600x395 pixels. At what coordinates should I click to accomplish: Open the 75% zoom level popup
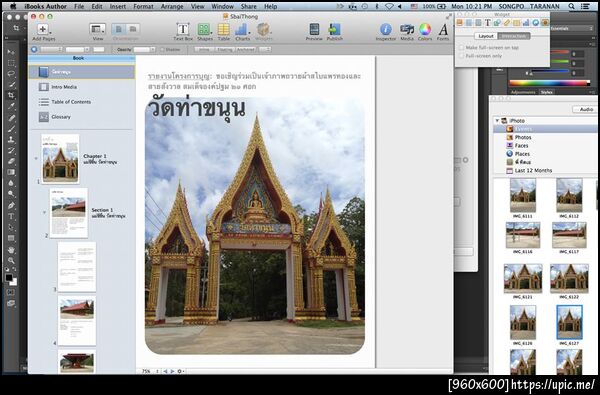150,371
